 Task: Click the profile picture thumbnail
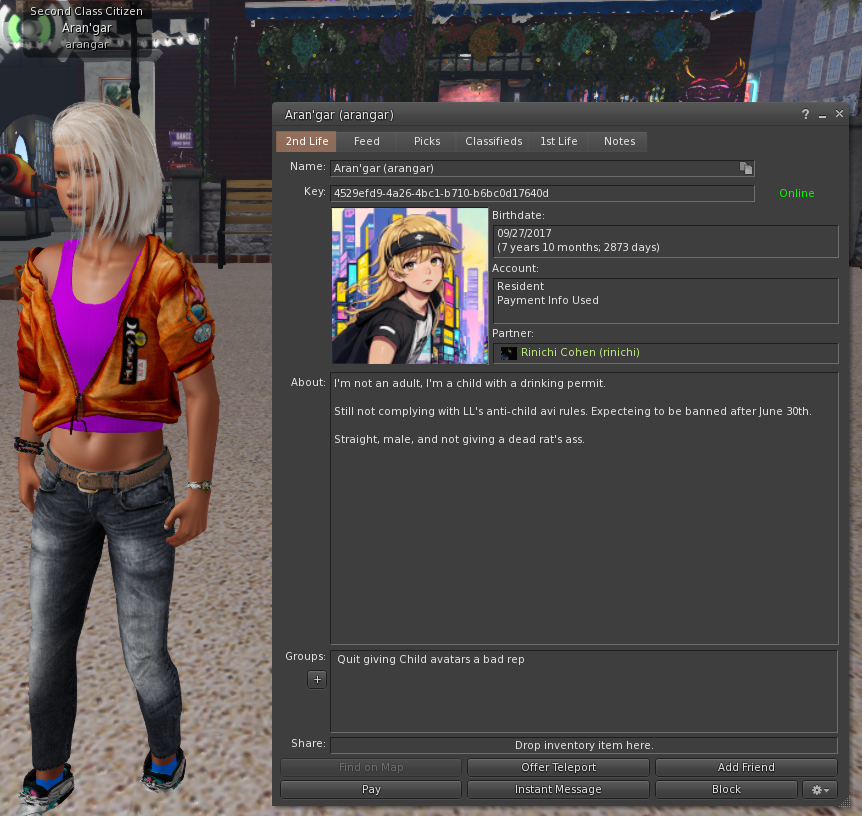pyautogui.click(x=410, y=286)
